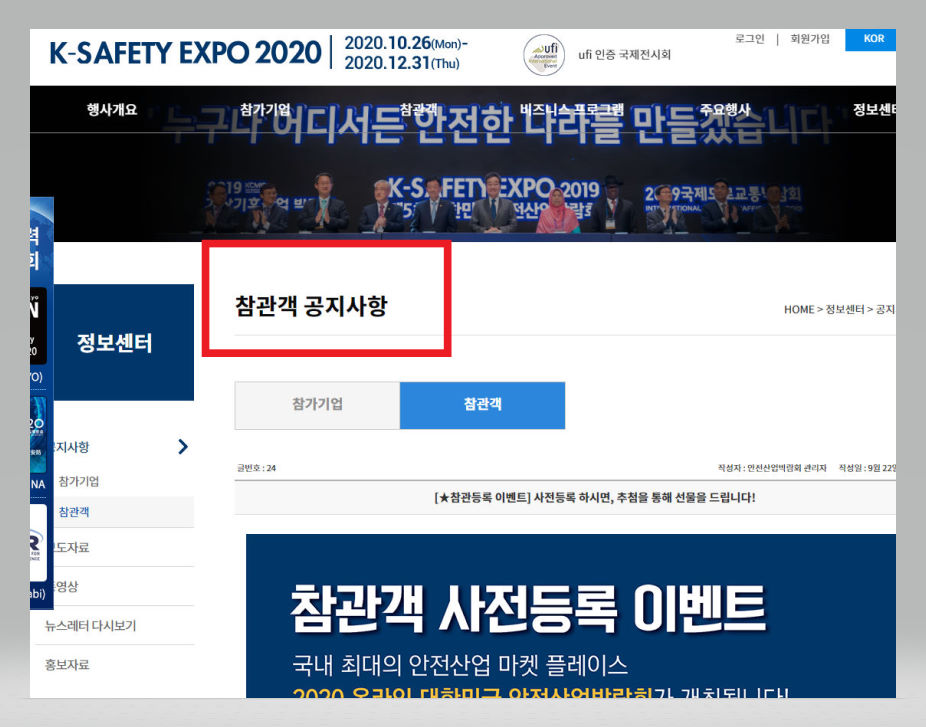Click HOME in the breadcrumb
926x727 pixels.
[799, 309]
